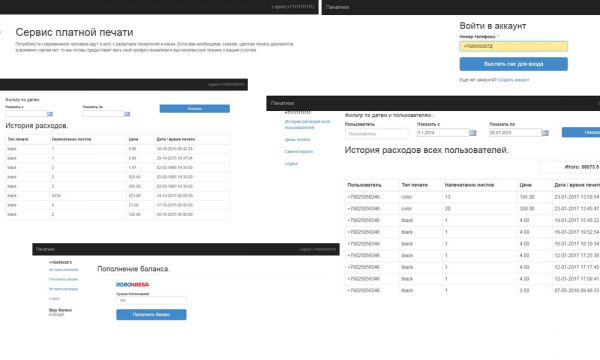Open Пополнить баланс link in balance sidebar
Viewport: 600px width, 360px height.
[64, 279]
